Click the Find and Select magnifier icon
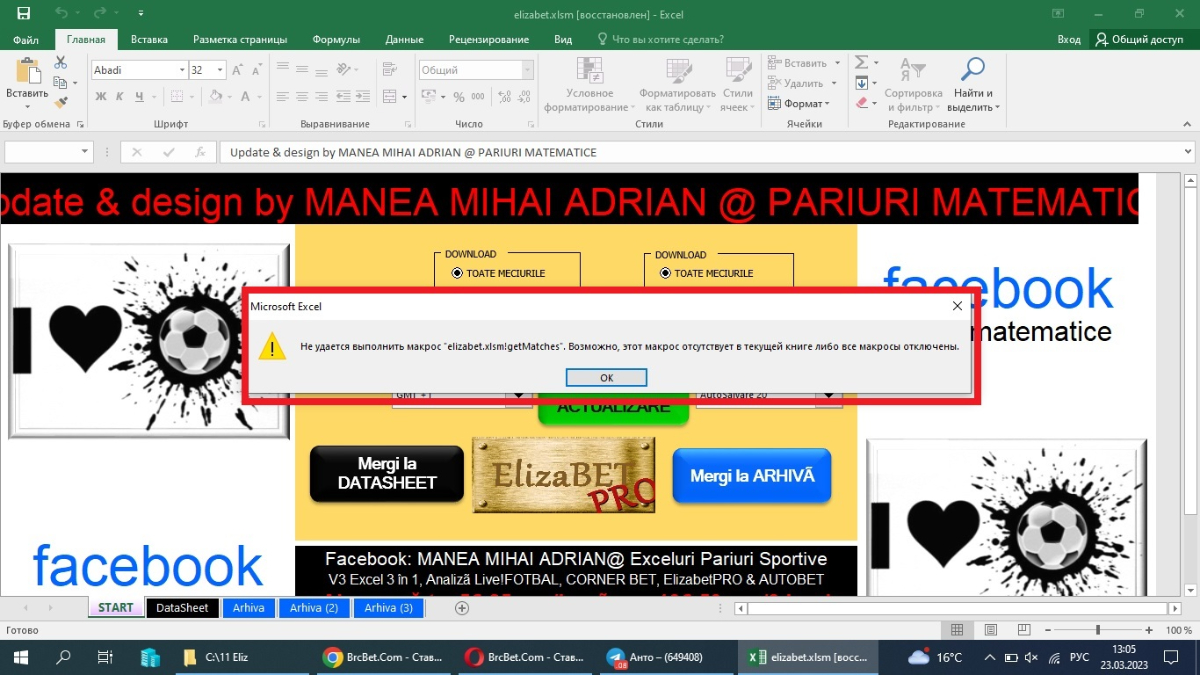1200x675 pixels. (972, 69)
